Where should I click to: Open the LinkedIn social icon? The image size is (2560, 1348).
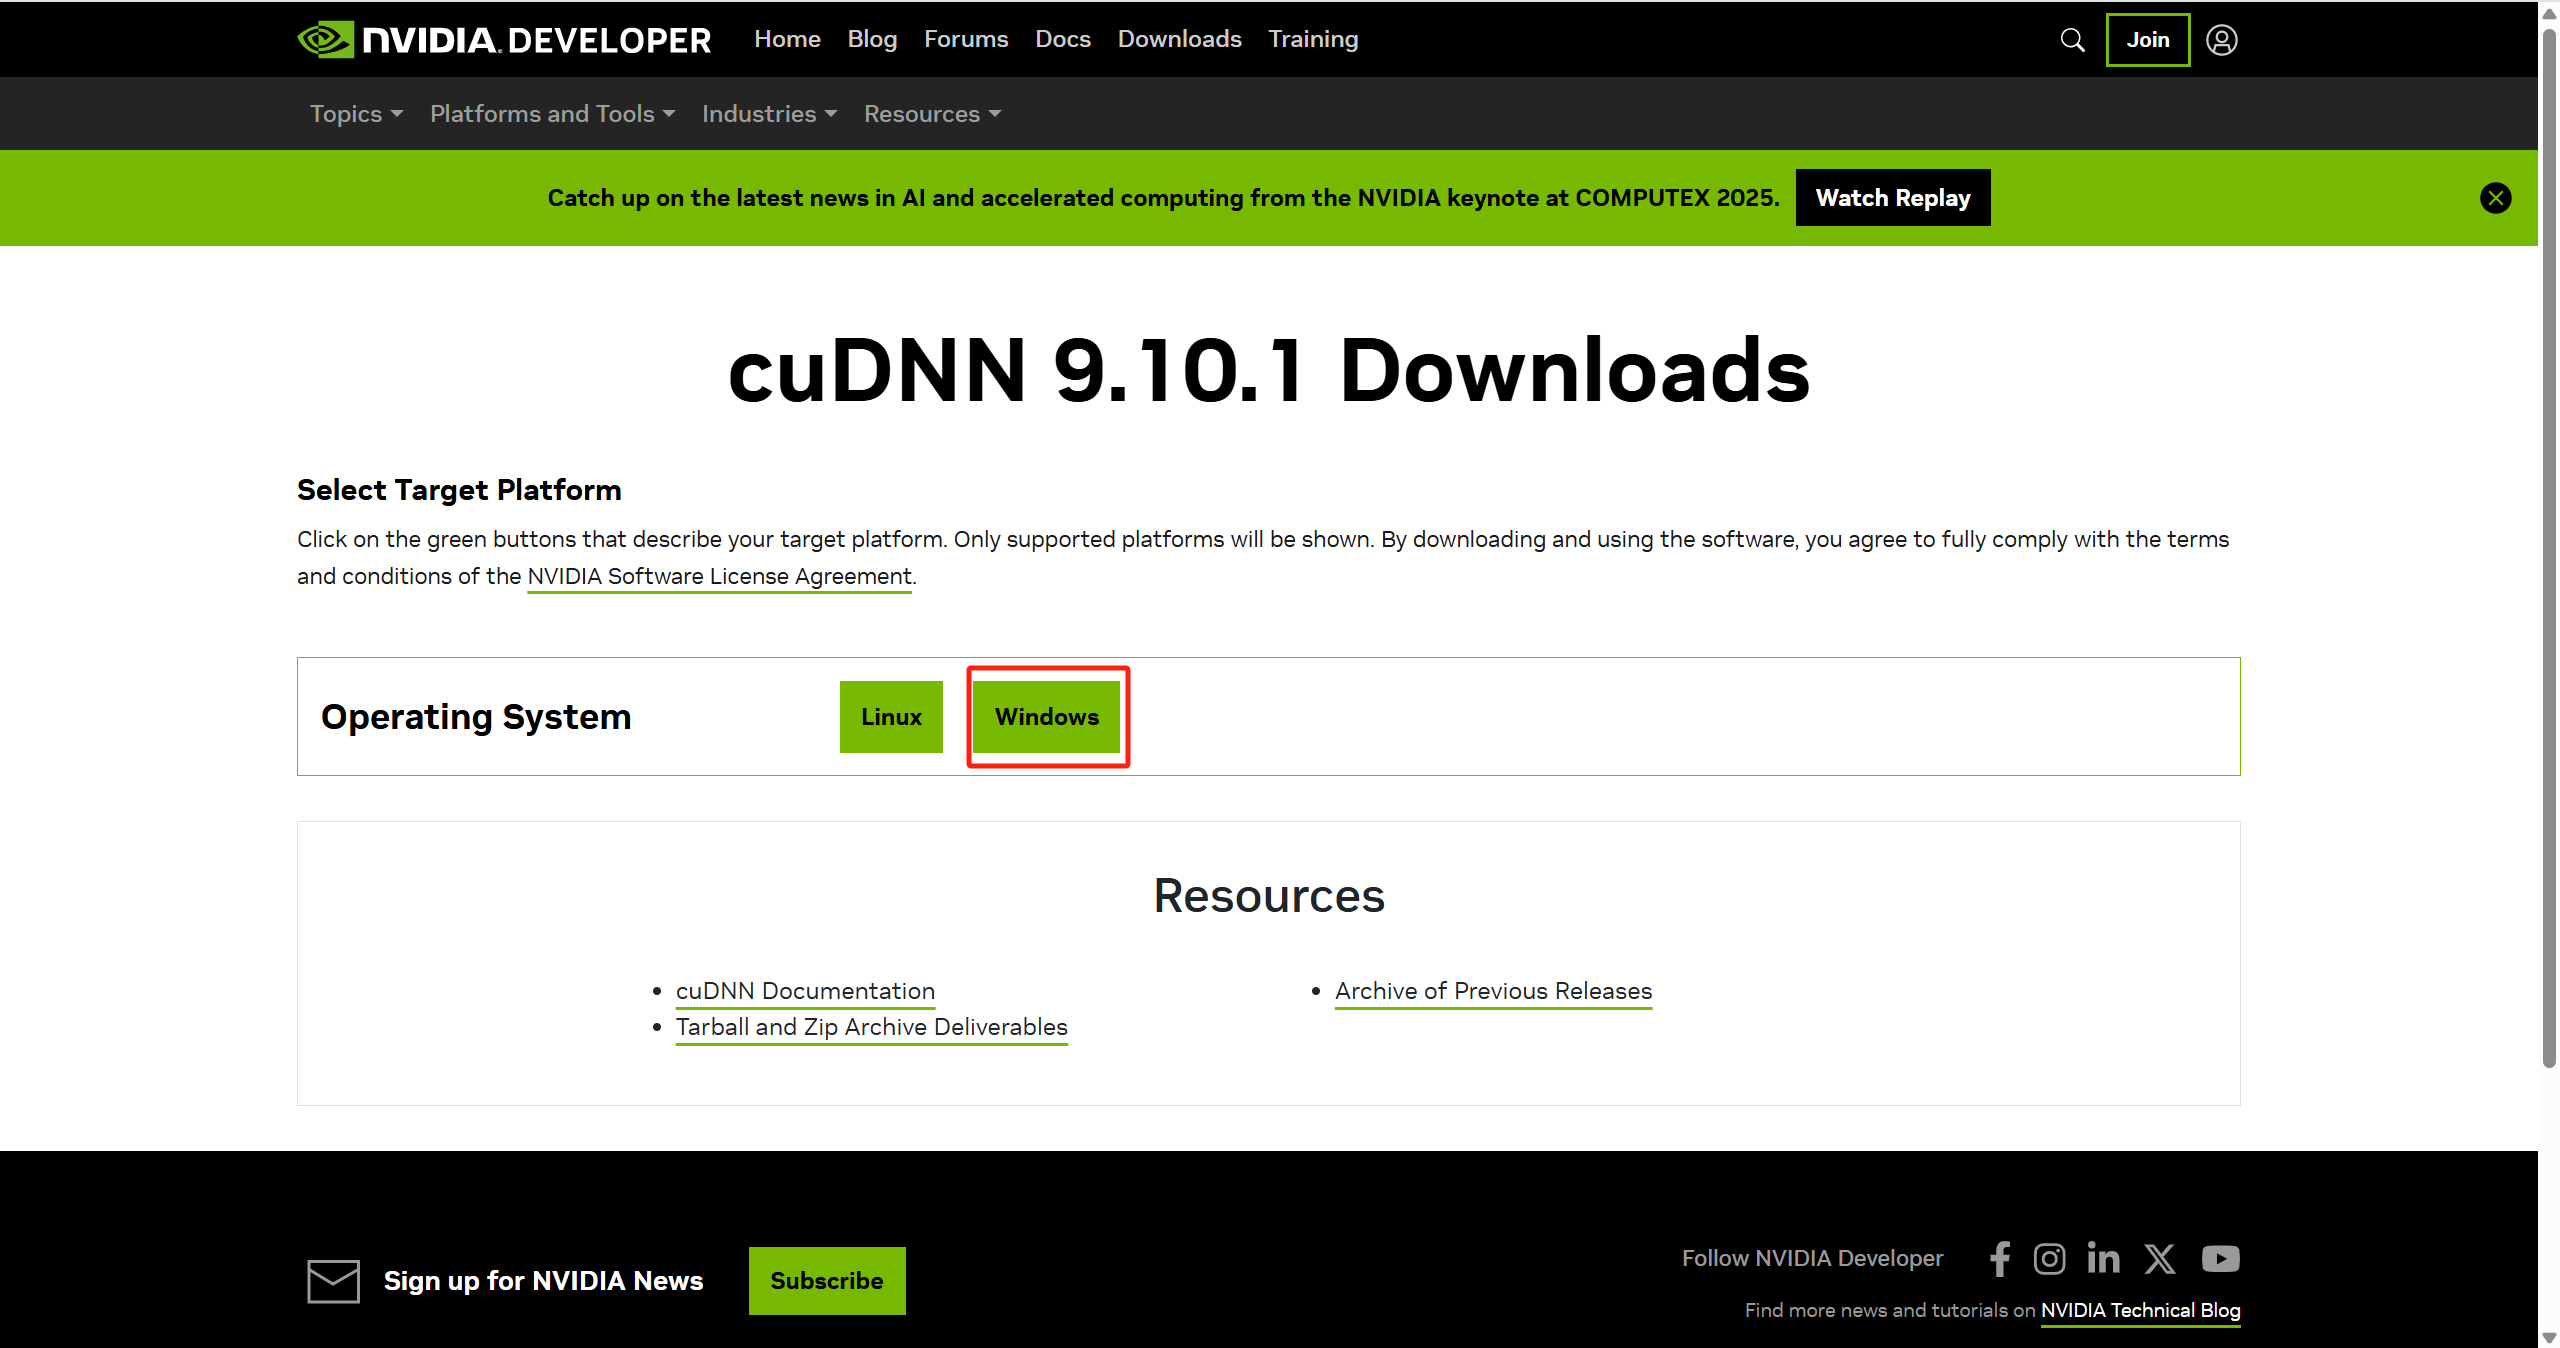tap(2103, 1258)
